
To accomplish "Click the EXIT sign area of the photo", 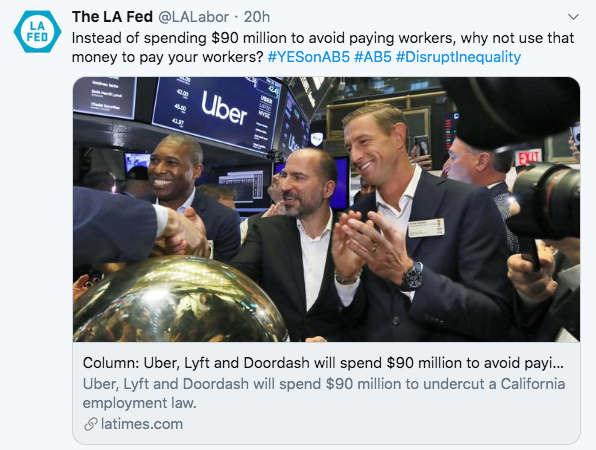I will click(x=528, y=157).
